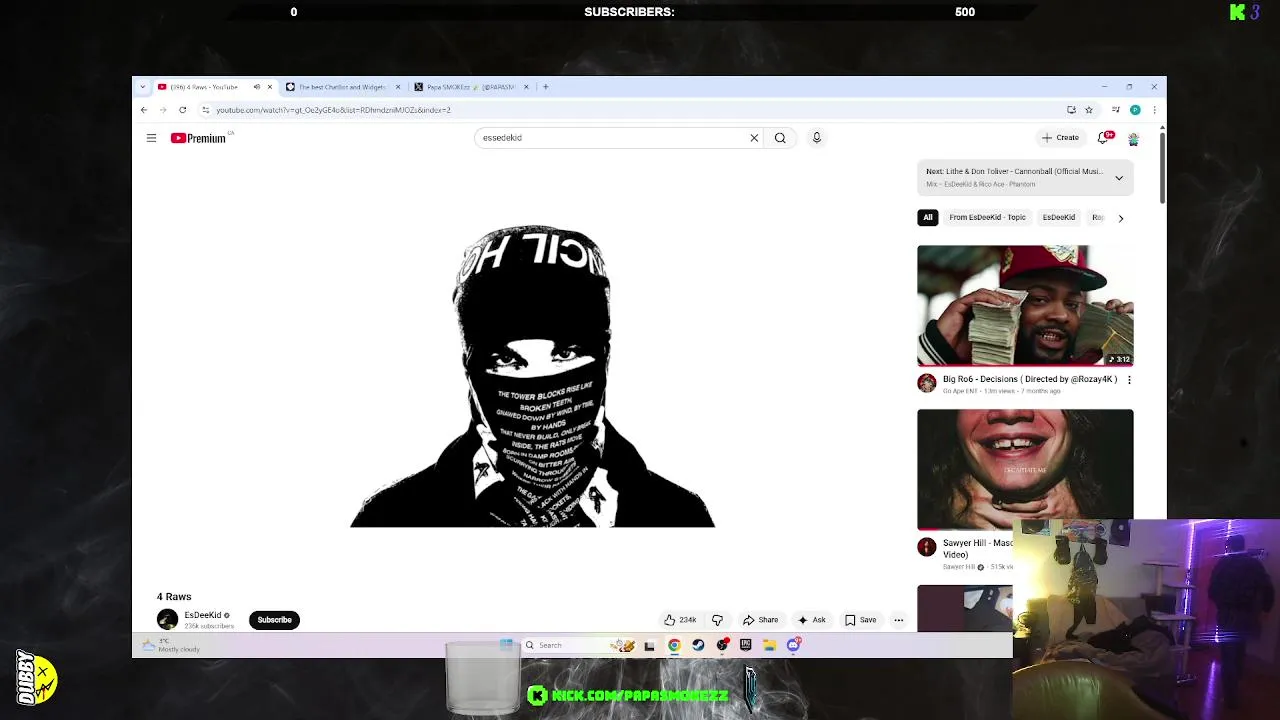Viewport: 1280px width, 720px height.
Task: Open Big Ro6 - Decisions video title
Action: click(1030, 379)
